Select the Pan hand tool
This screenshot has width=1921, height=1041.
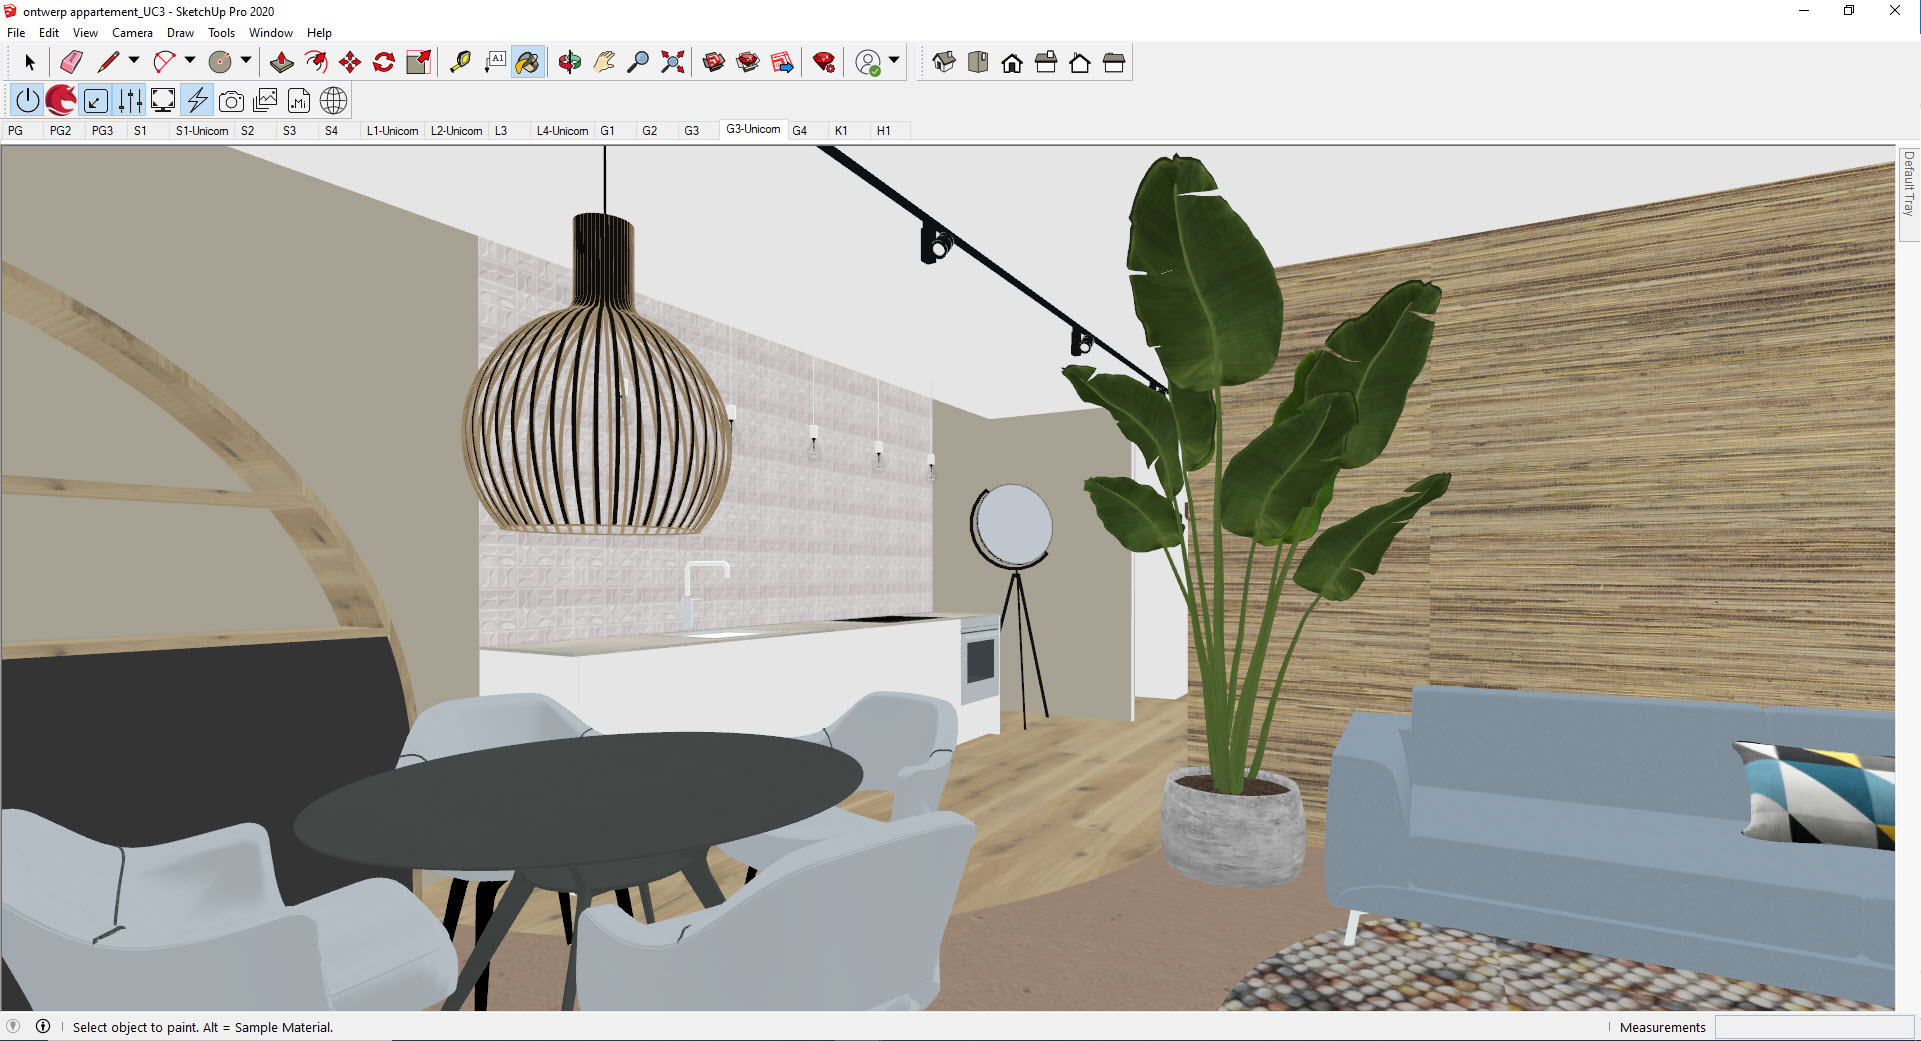604,62
